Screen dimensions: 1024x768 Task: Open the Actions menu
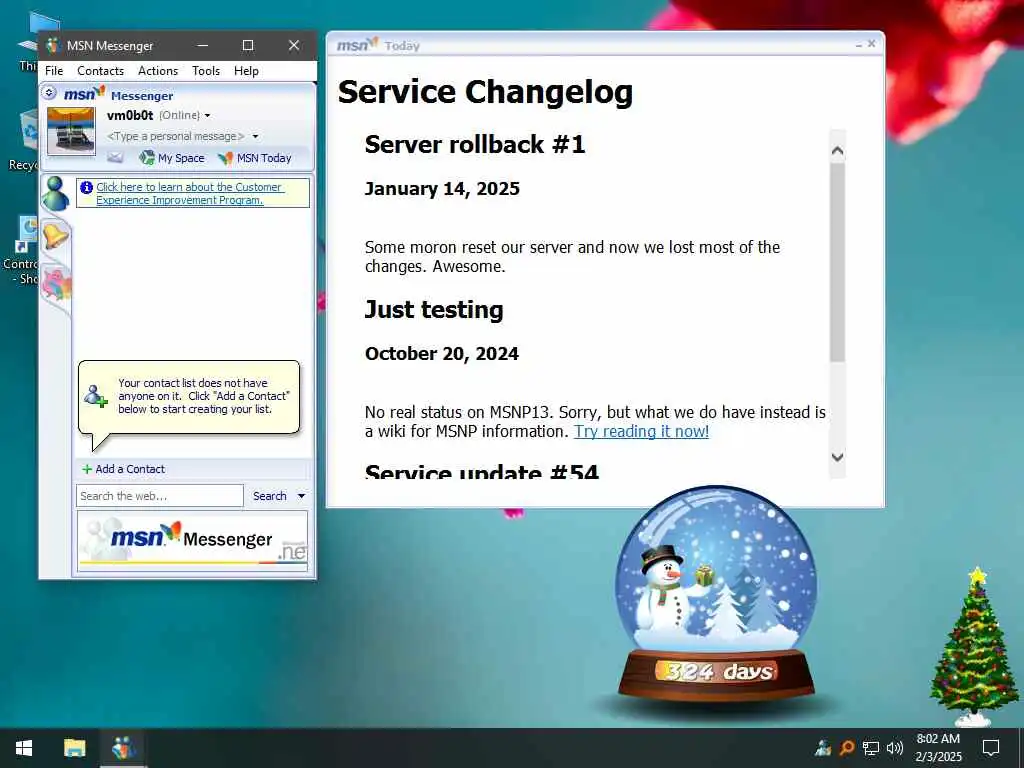coord(158,71)
